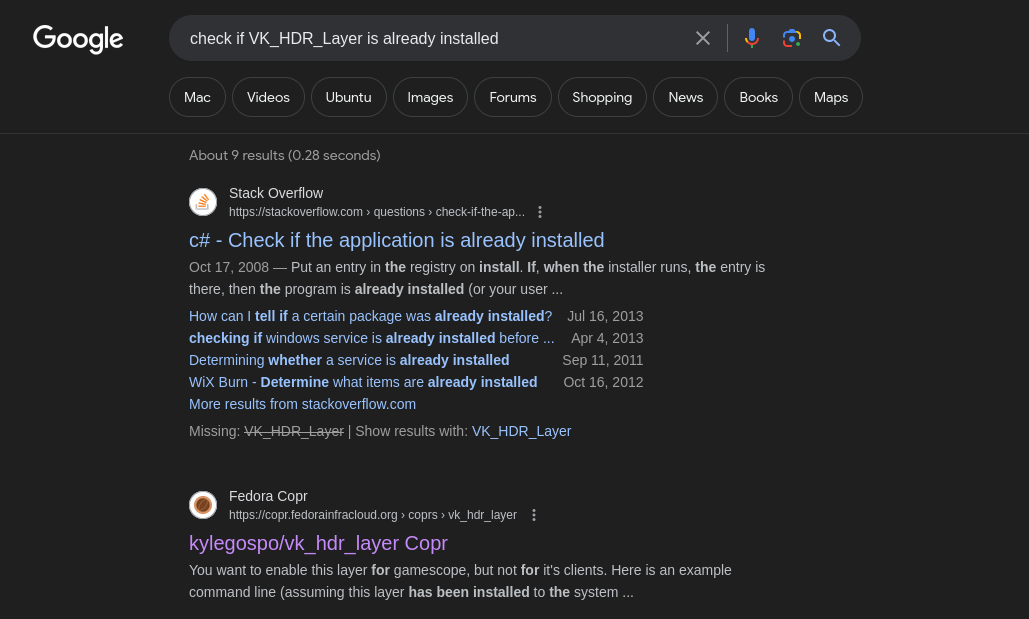Screen dimensions: 1029x619
Task: Switch to Books results
Action: click(759, 97)
